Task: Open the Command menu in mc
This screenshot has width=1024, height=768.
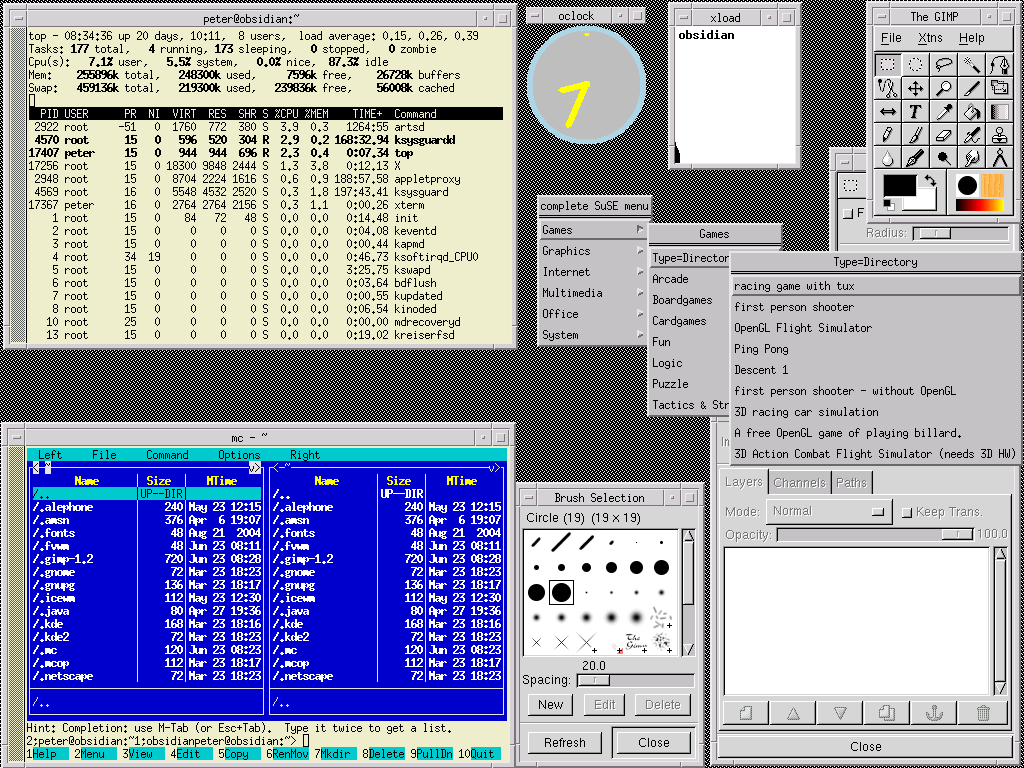Action: coord(167,455)
